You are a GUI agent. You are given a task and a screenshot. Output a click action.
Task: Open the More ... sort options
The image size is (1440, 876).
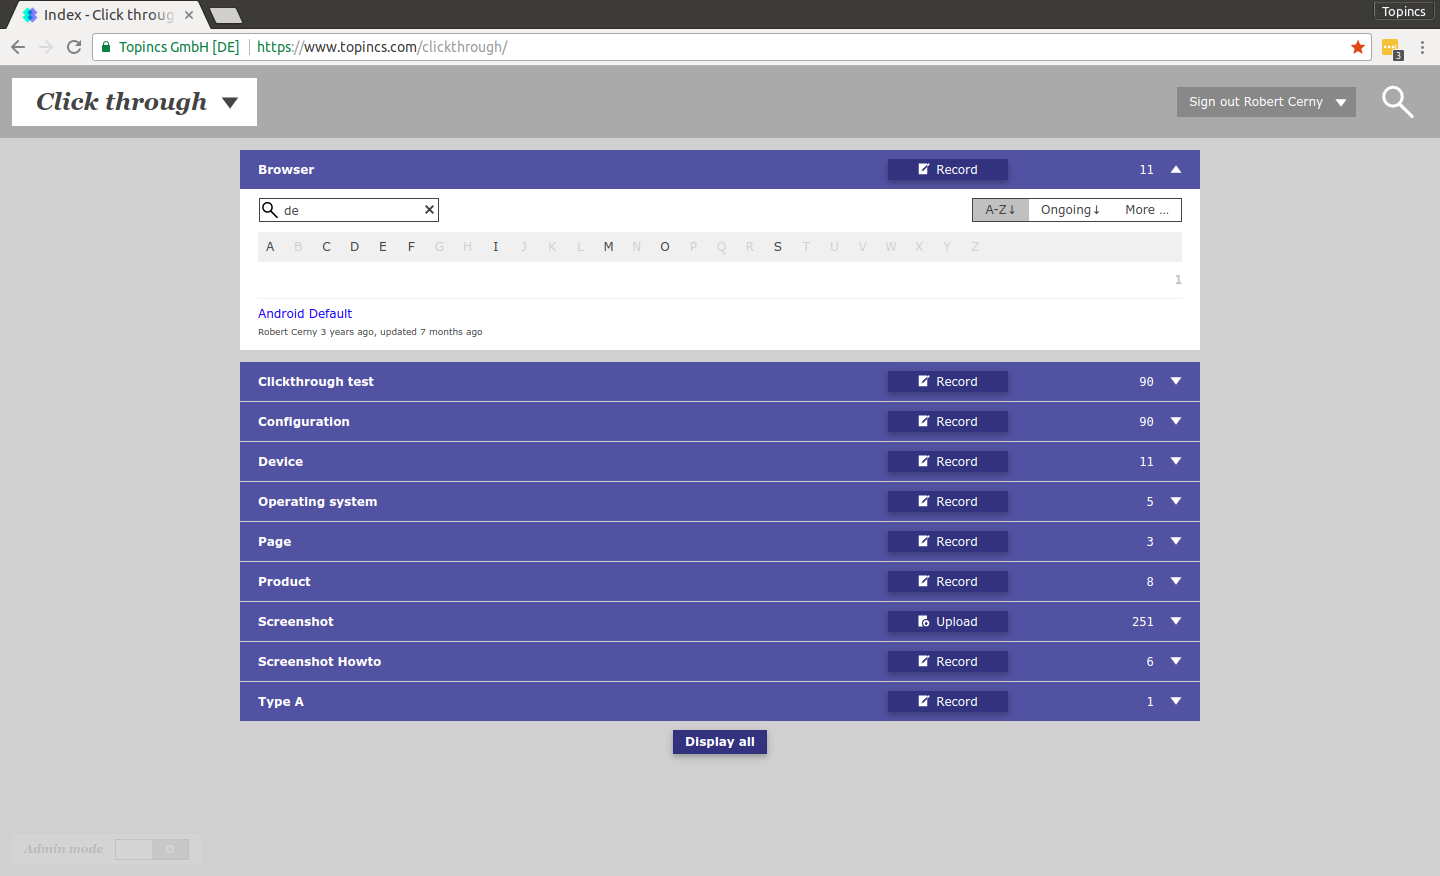pyautogui.click(x=1147, y=210)
